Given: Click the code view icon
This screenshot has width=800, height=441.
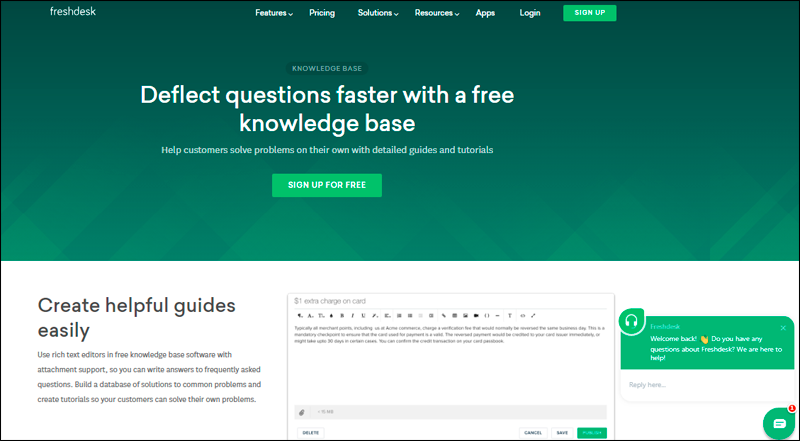Looking at the screenshot, I should (x=522, y=315).
